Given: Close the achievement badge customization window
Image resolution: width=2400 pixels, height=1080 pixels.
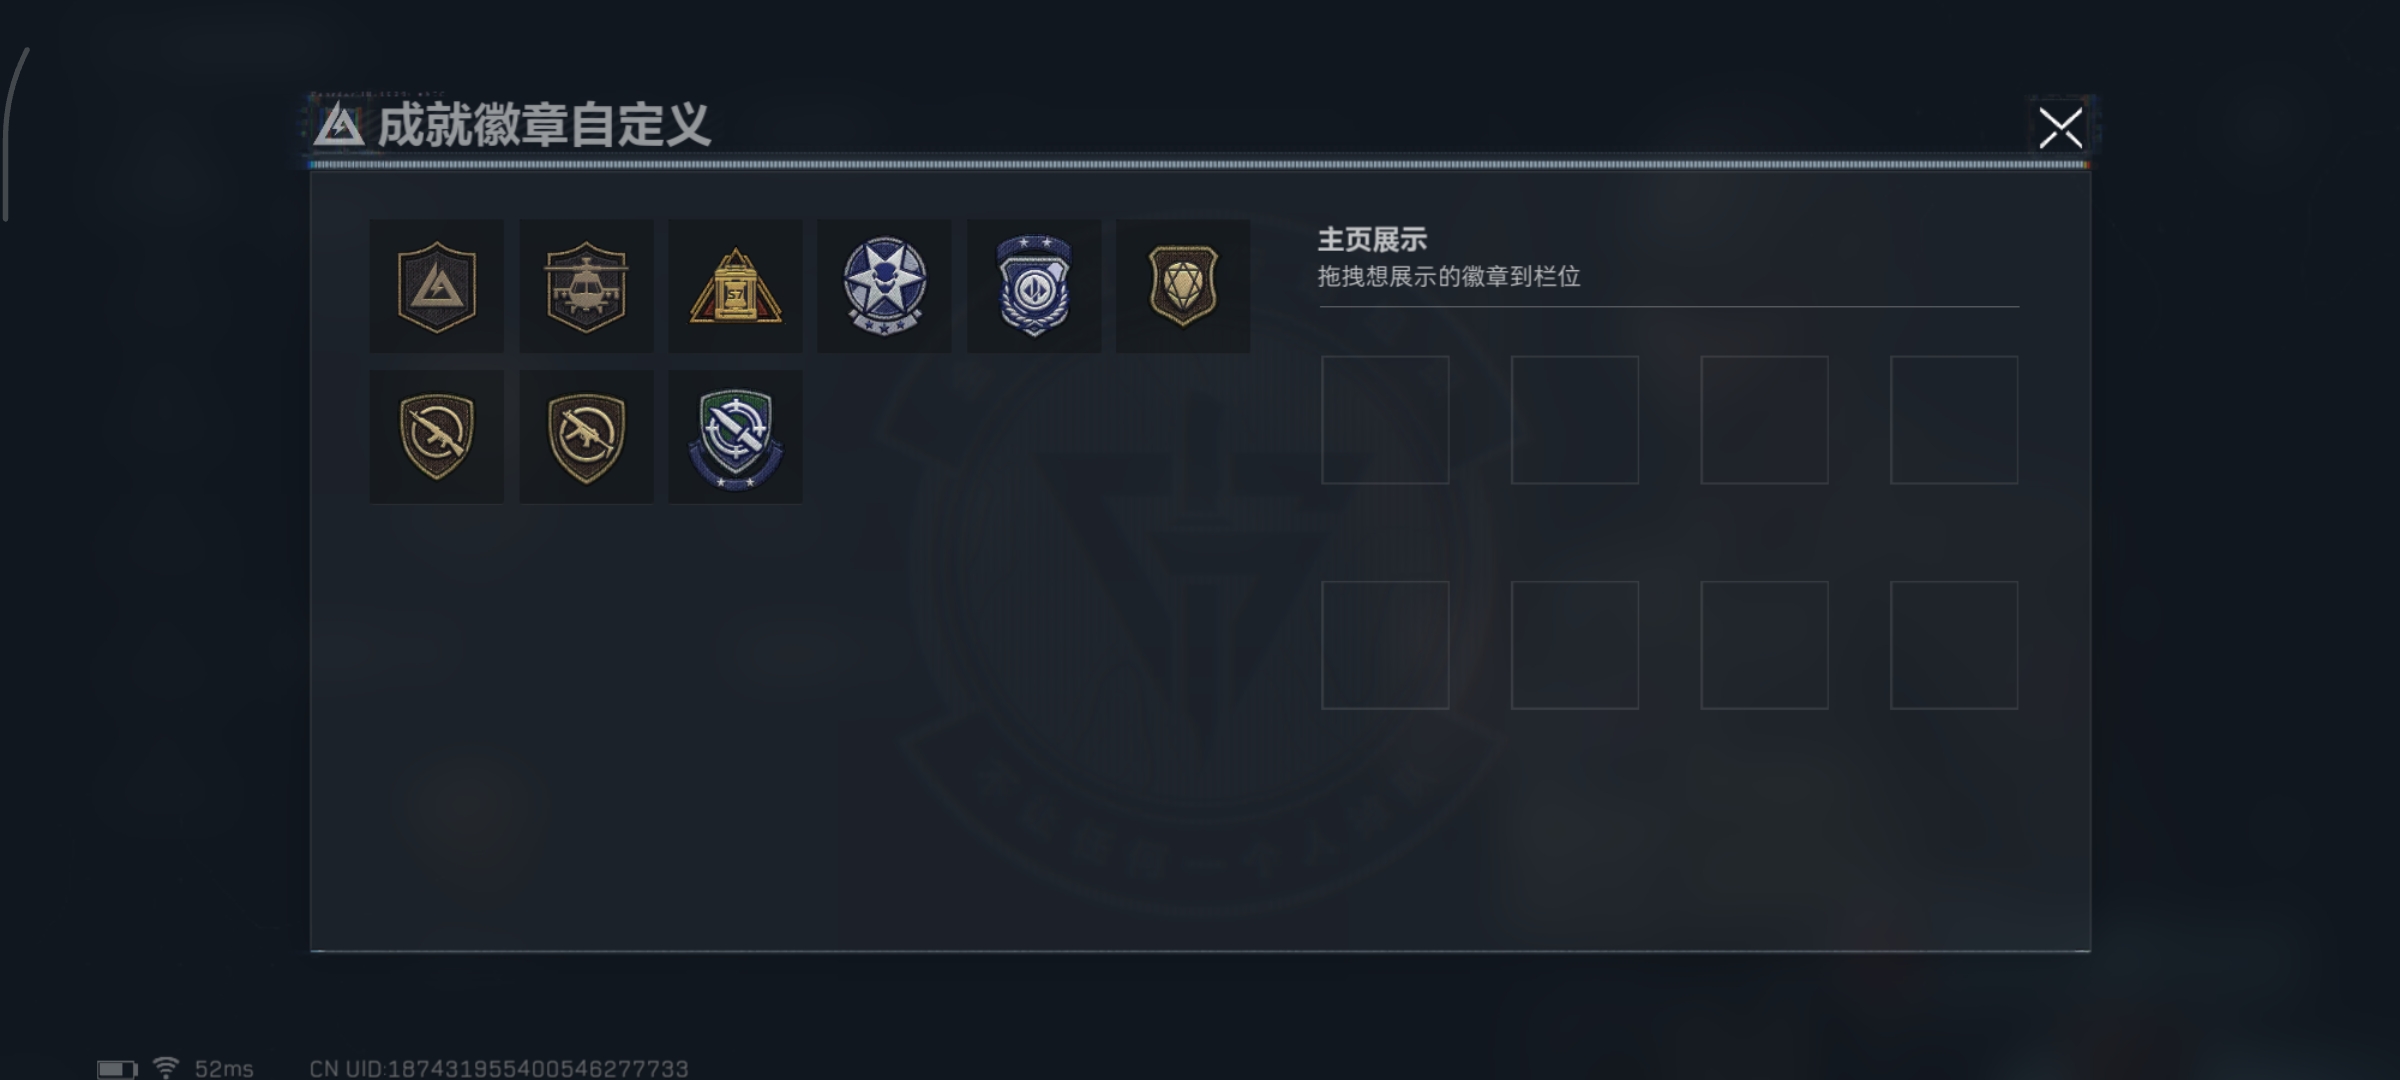Looking at the screenshot, I should click(2060, 128).
